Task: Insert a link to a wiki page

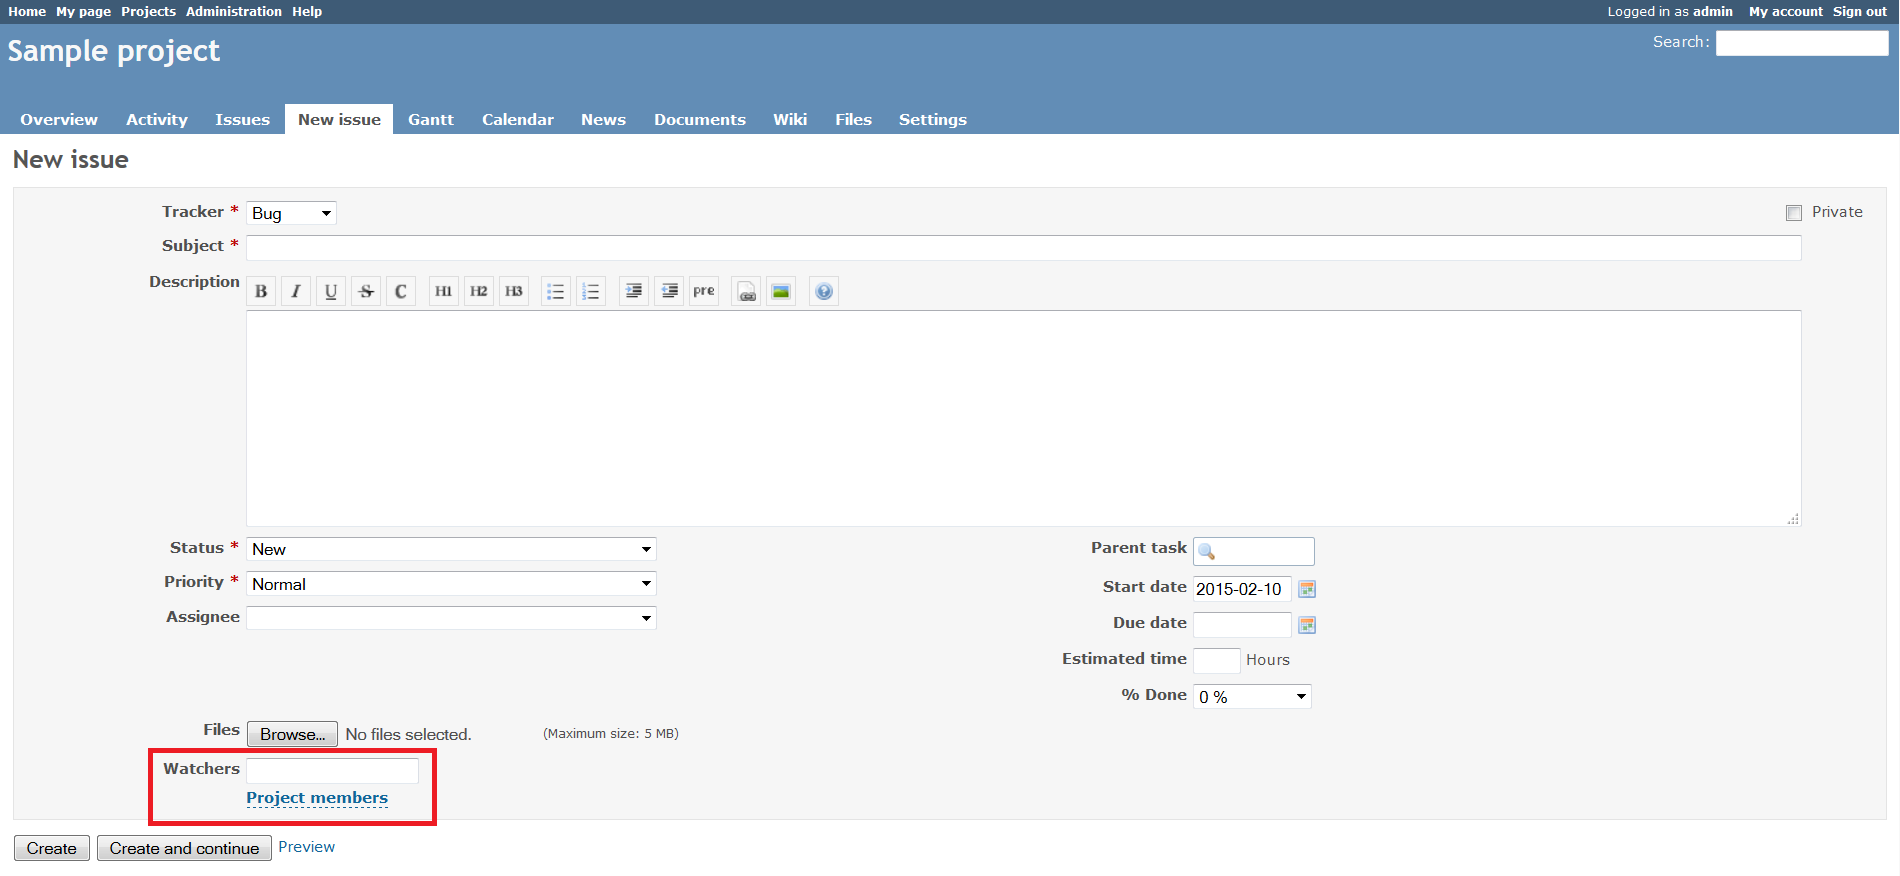Action: pyautogui.click(x=746, y=291)
